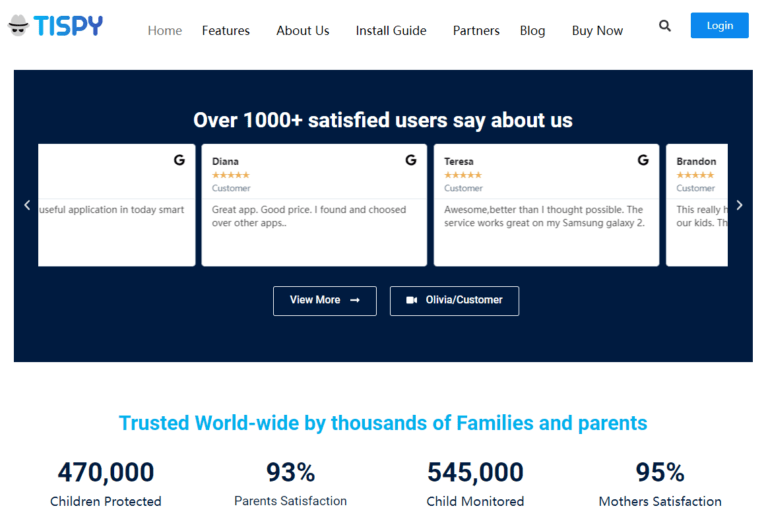Screen dimensions: 768x525
Task: Open the Features menu
Action: (226, 31)
